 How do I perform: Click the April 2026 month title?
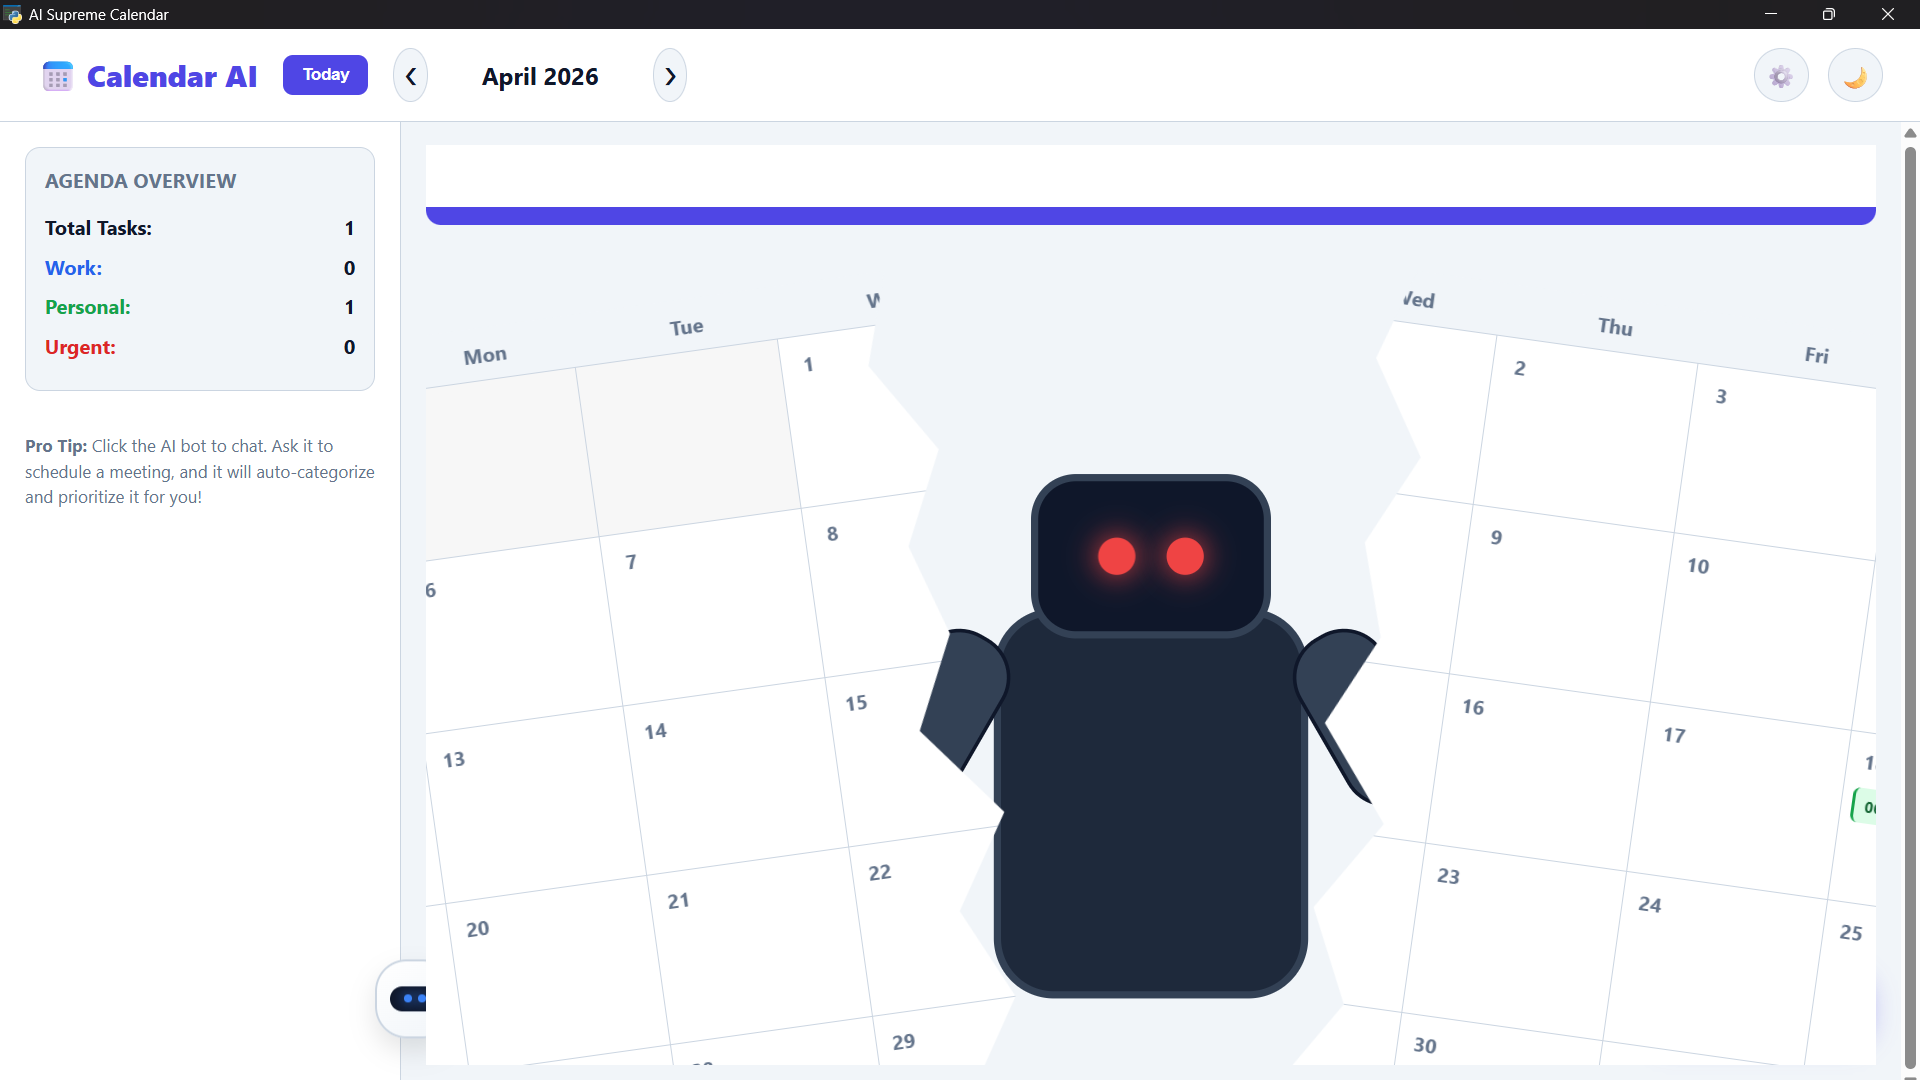(x=540, y=77)
